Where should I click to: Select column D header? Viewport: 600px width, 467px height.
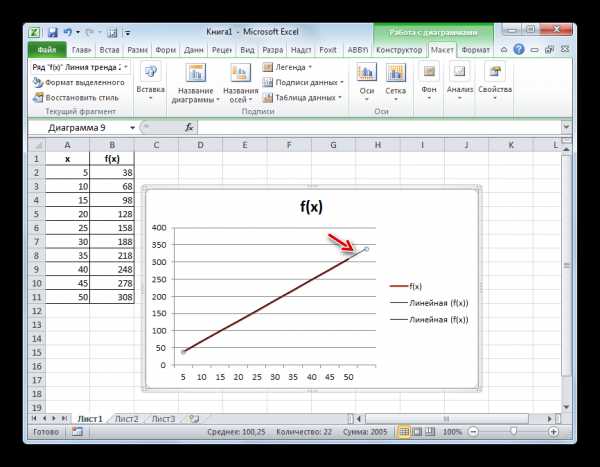pos(200,145)
